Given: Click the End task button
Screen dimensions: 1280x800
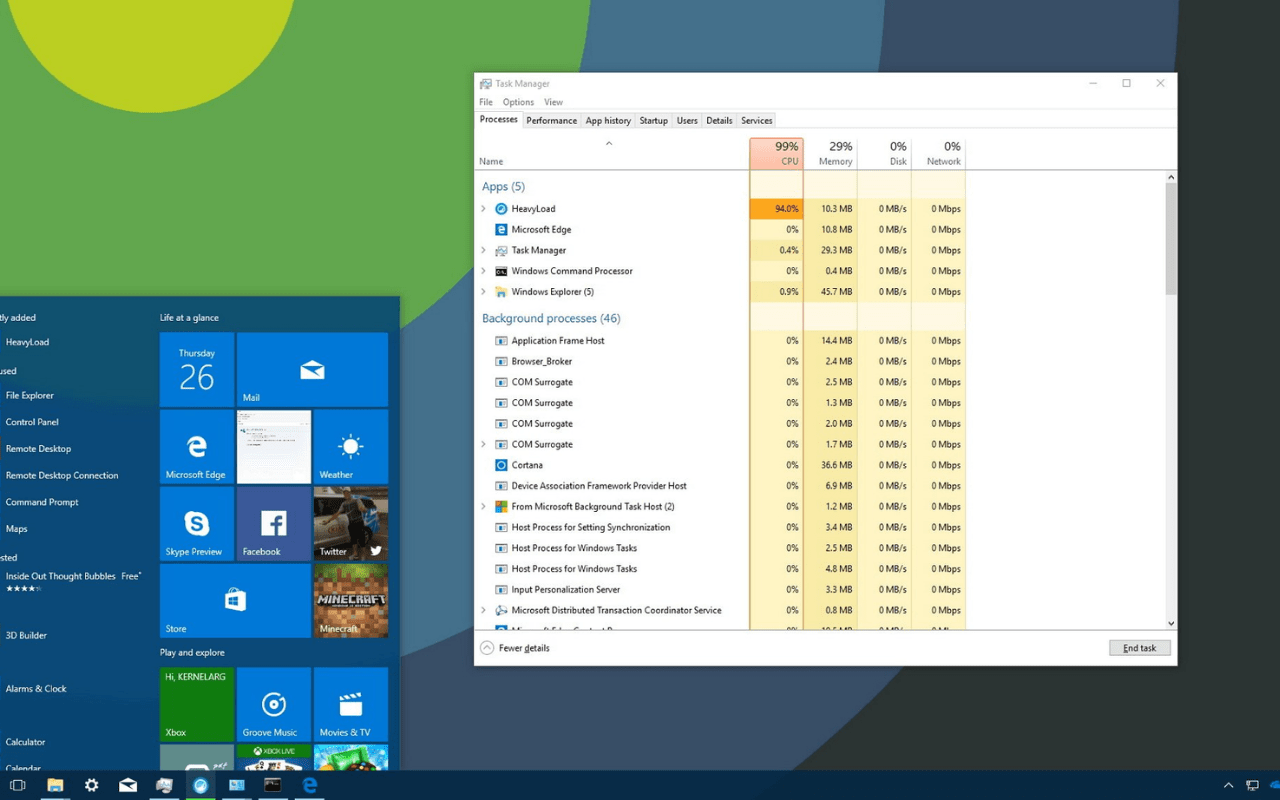Looking at the screenshot, I should tap(1139, 648).
